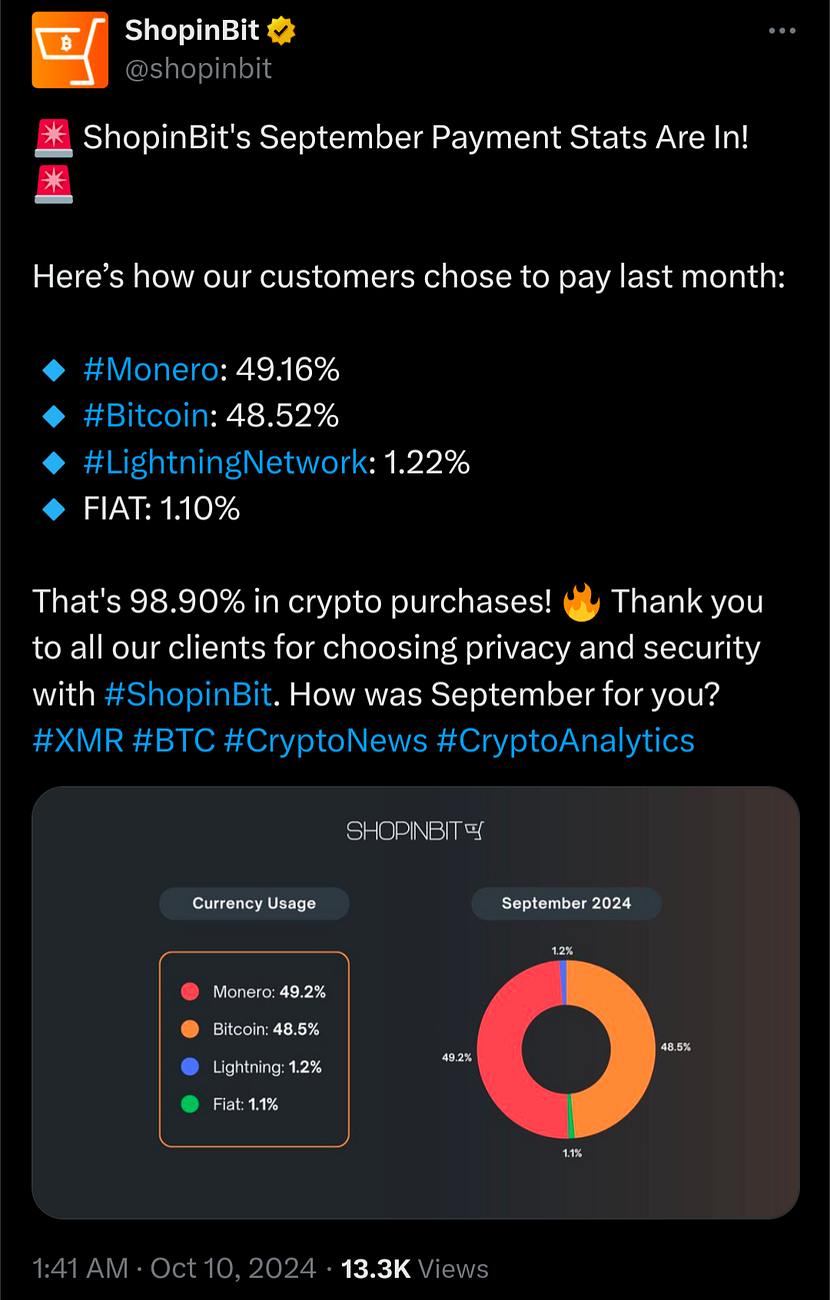Open the 13.3K Views count

[415, 1269]
